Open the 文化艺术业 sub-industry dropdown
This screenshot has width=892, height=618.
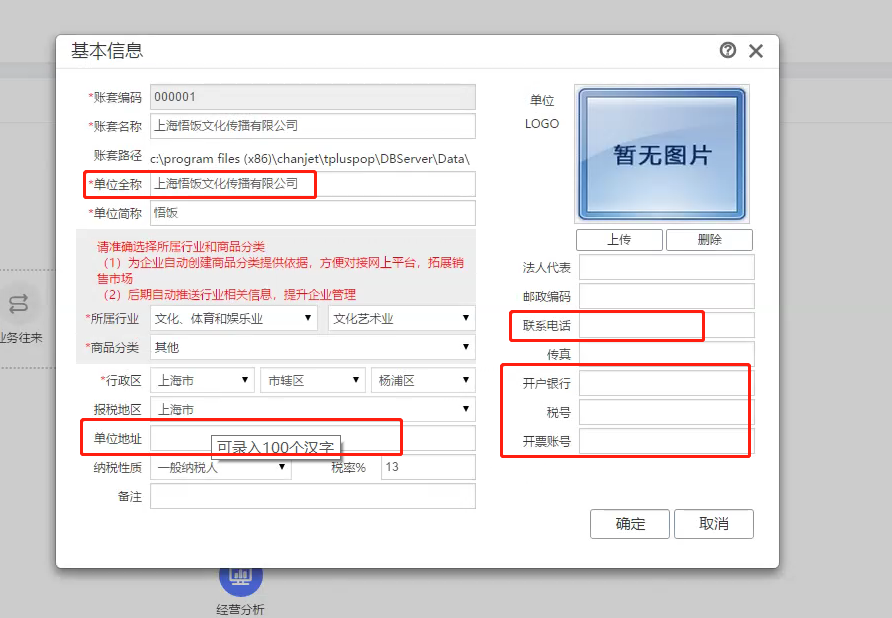point(402,318)
